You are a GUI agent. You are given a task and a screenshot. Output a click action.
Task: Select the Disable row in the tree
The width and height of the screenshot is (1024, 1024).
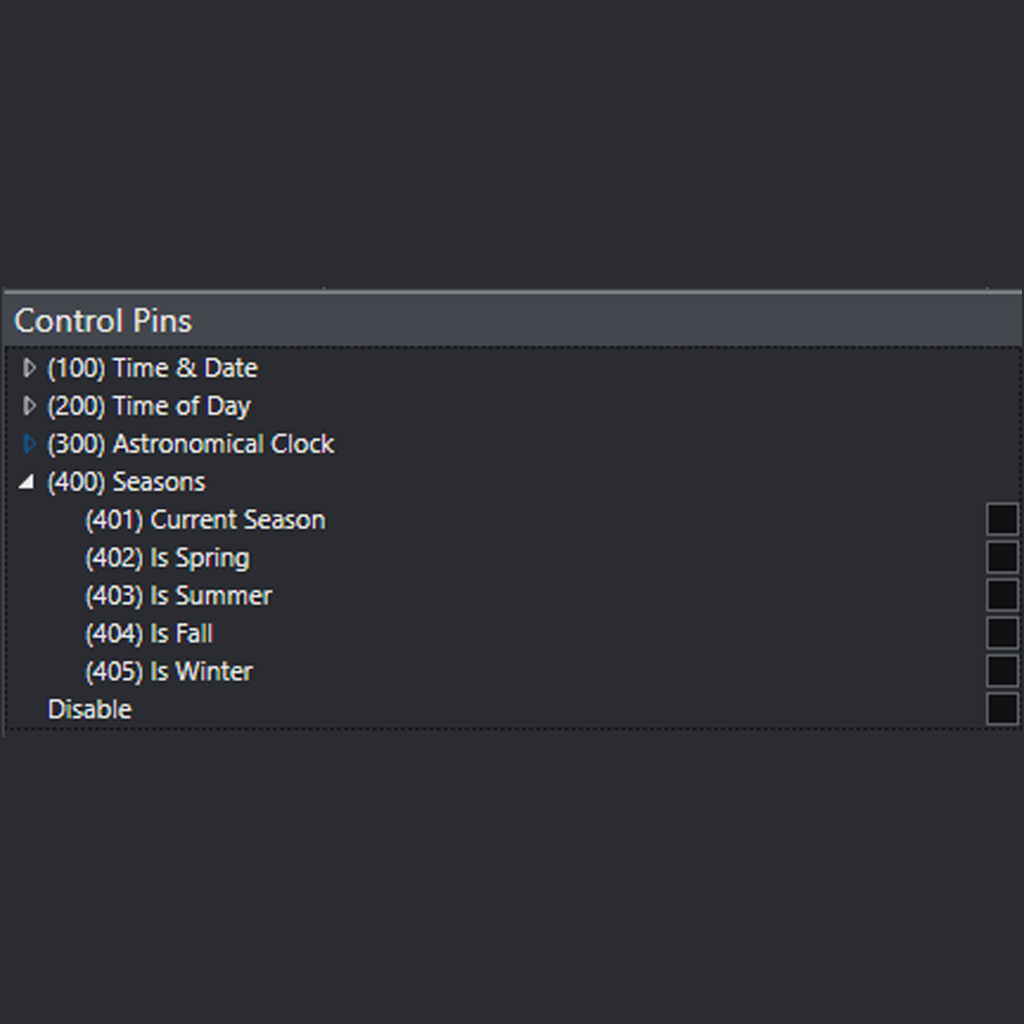[89, 709]
